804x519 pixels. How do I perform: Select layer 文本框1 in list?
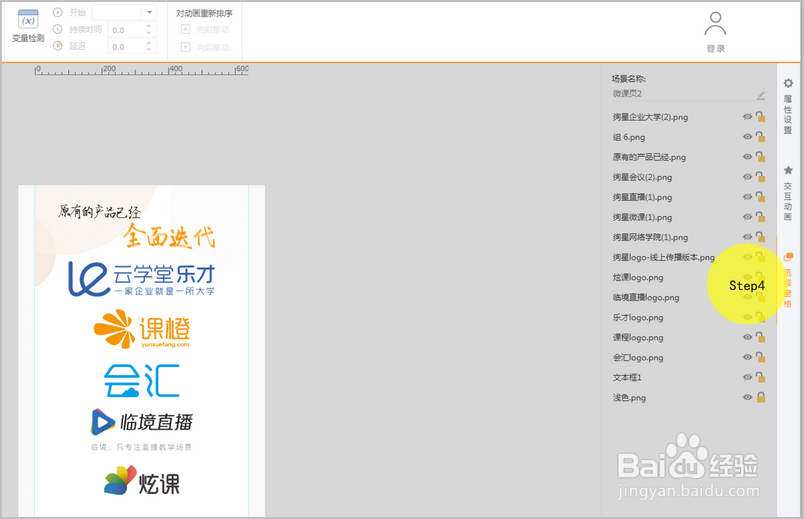coord(627,377)
